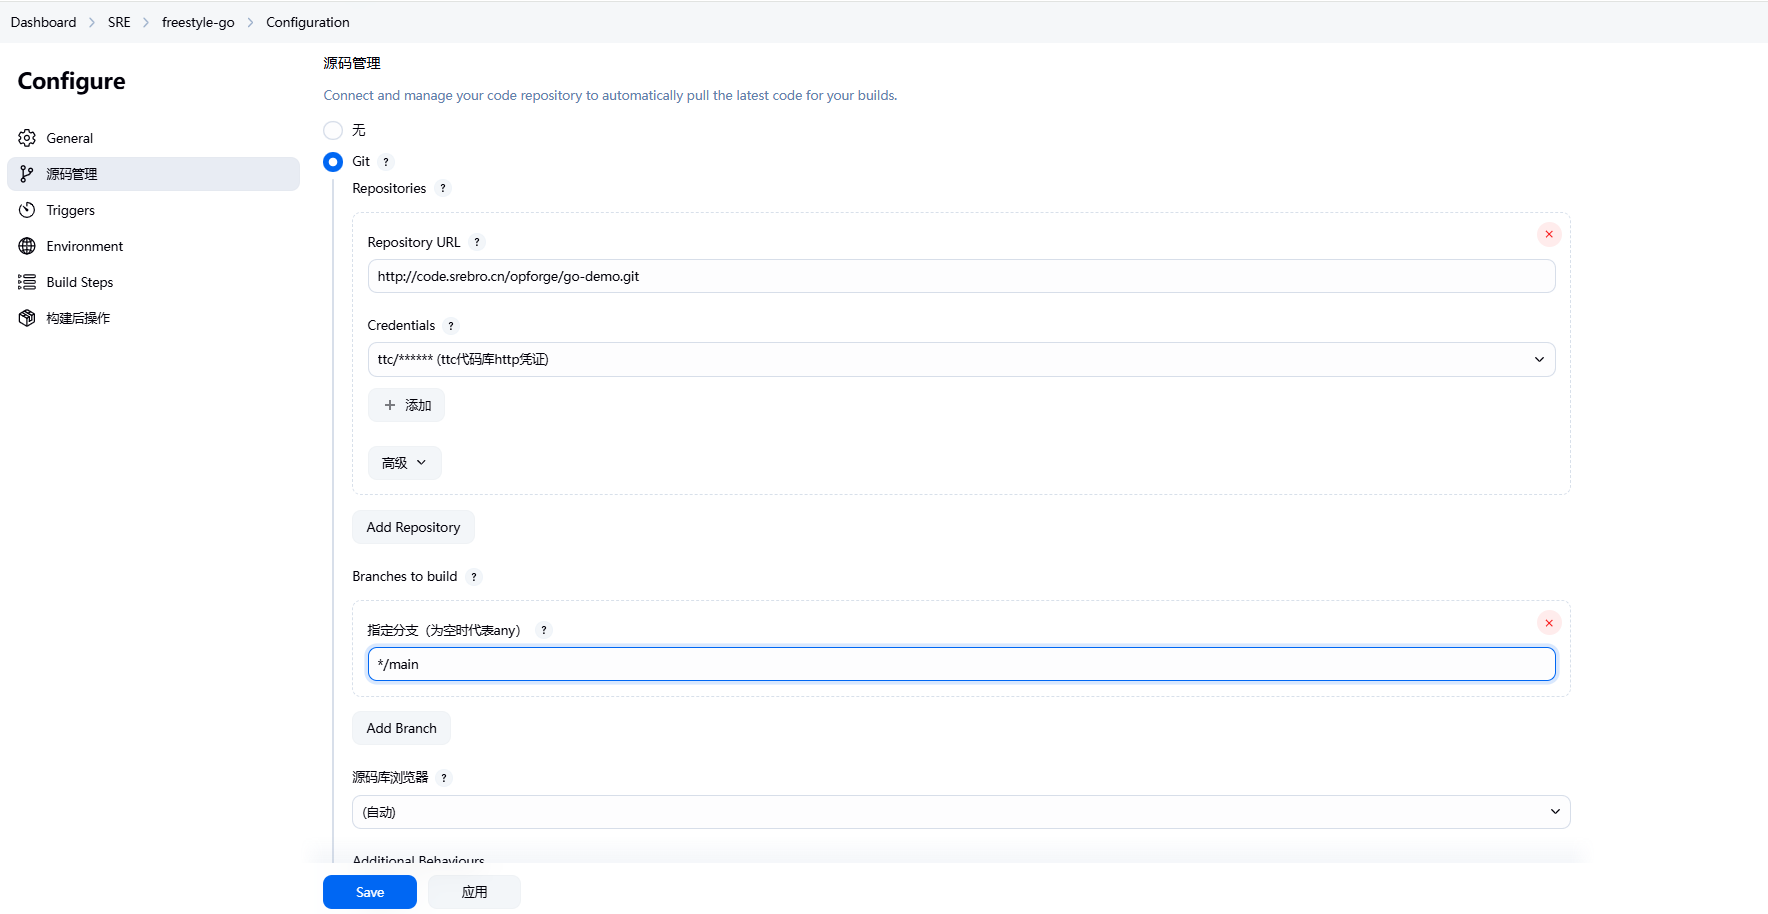Expand the 高级 advanced section
1768x914 pixels.
click(404, 463)
